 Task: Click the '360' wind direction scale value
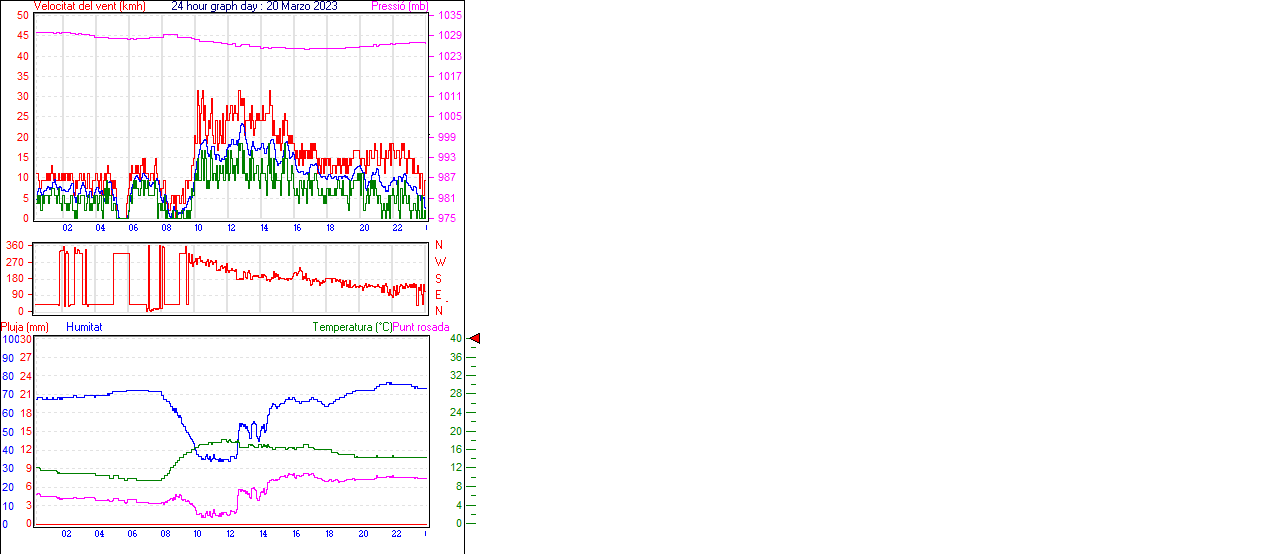click(x=15, y=245)
